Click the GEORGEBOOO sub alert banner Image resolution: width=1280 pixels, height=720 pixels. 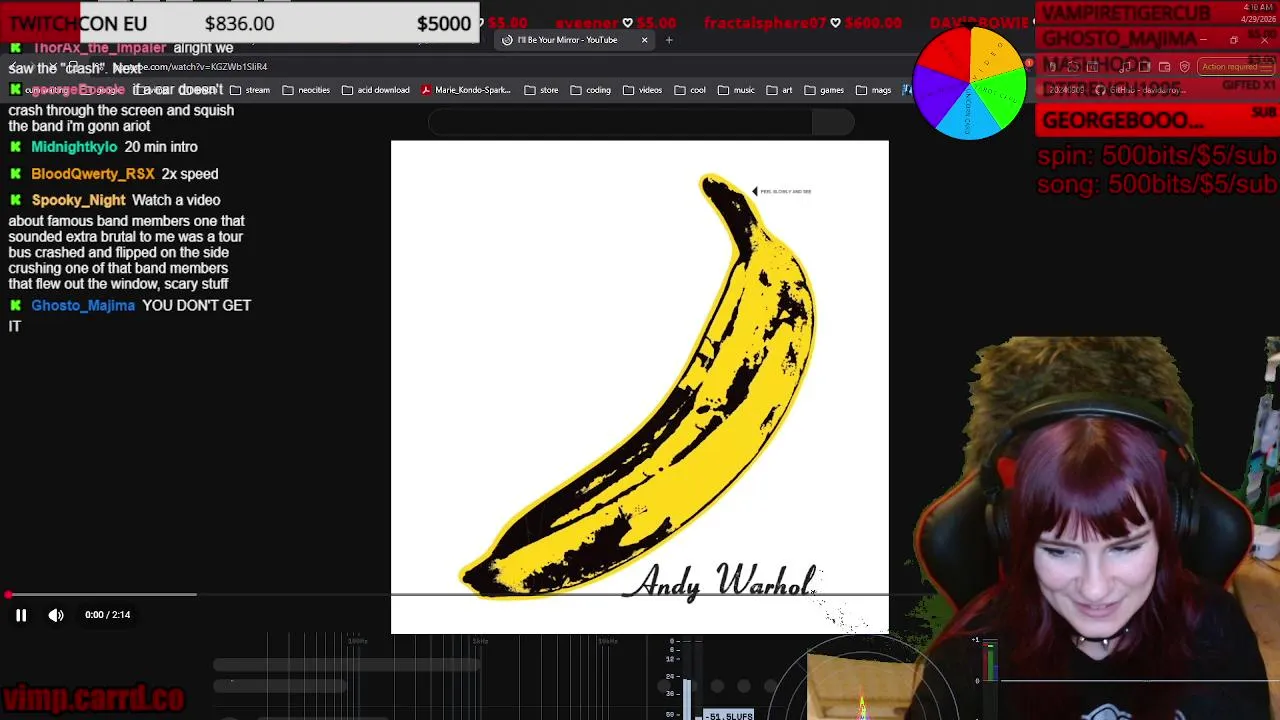tap(1159, 121)
